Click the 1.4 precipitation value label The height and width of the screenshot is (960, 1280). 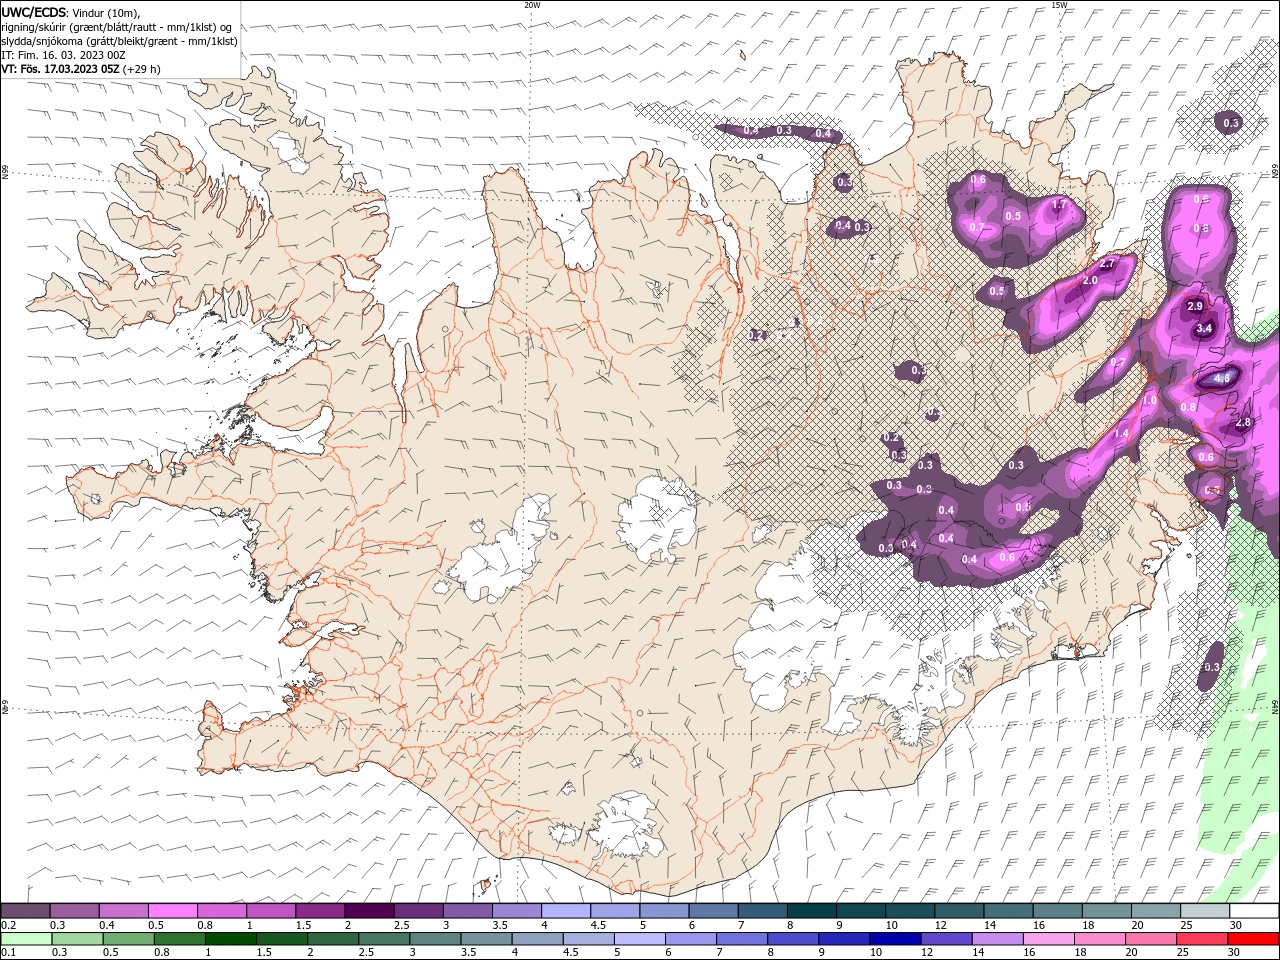point(1121,434)
